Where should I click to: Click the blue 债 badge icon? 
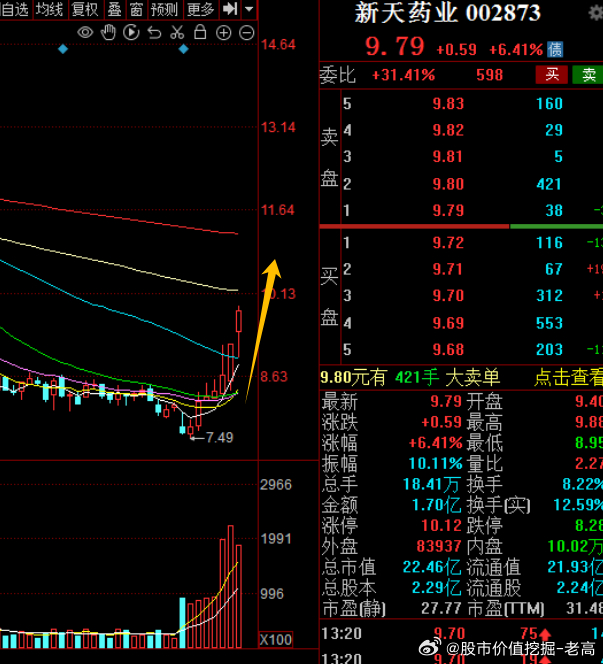coord(555,50)
